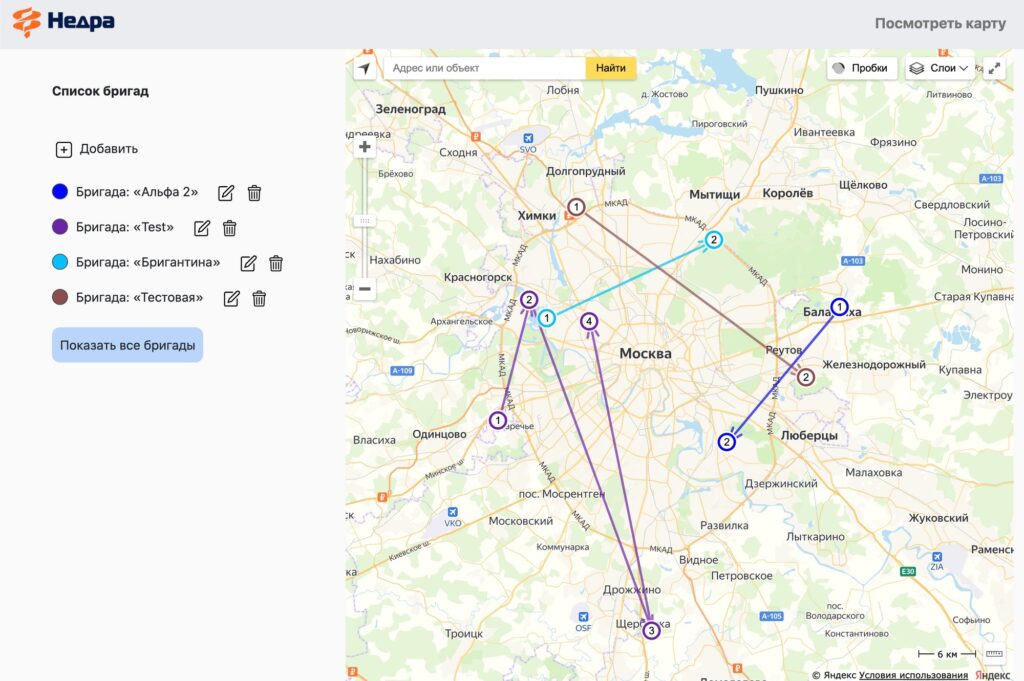This screenshot has width=1024, height=681.
Task: Edit brigade «Бригантина»
Action: (248, 263)
